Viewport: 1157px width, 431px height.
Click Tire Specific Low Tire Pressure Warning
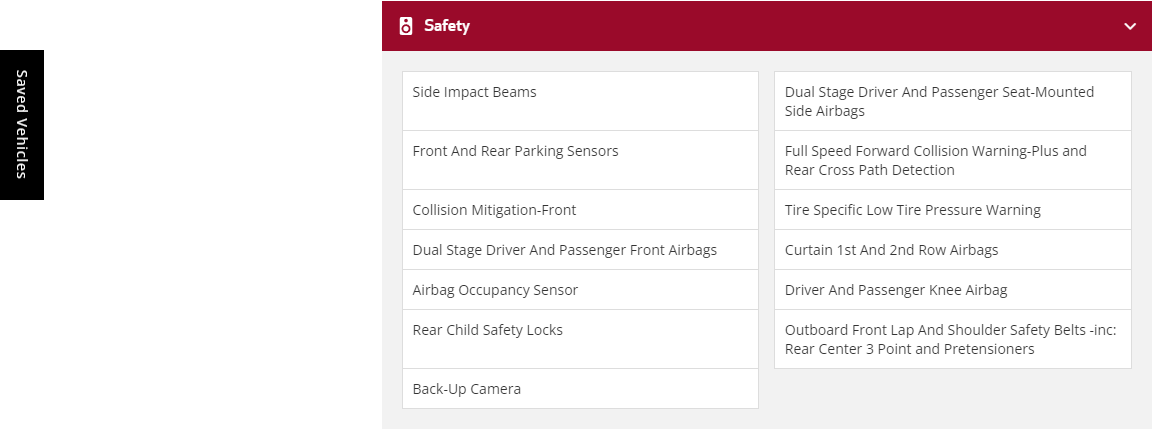913,210
